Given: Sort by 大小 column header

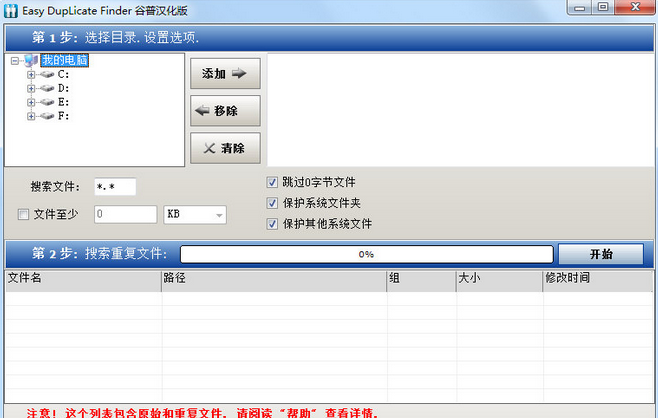Looking at the screenshot, I should coord(499,281).
